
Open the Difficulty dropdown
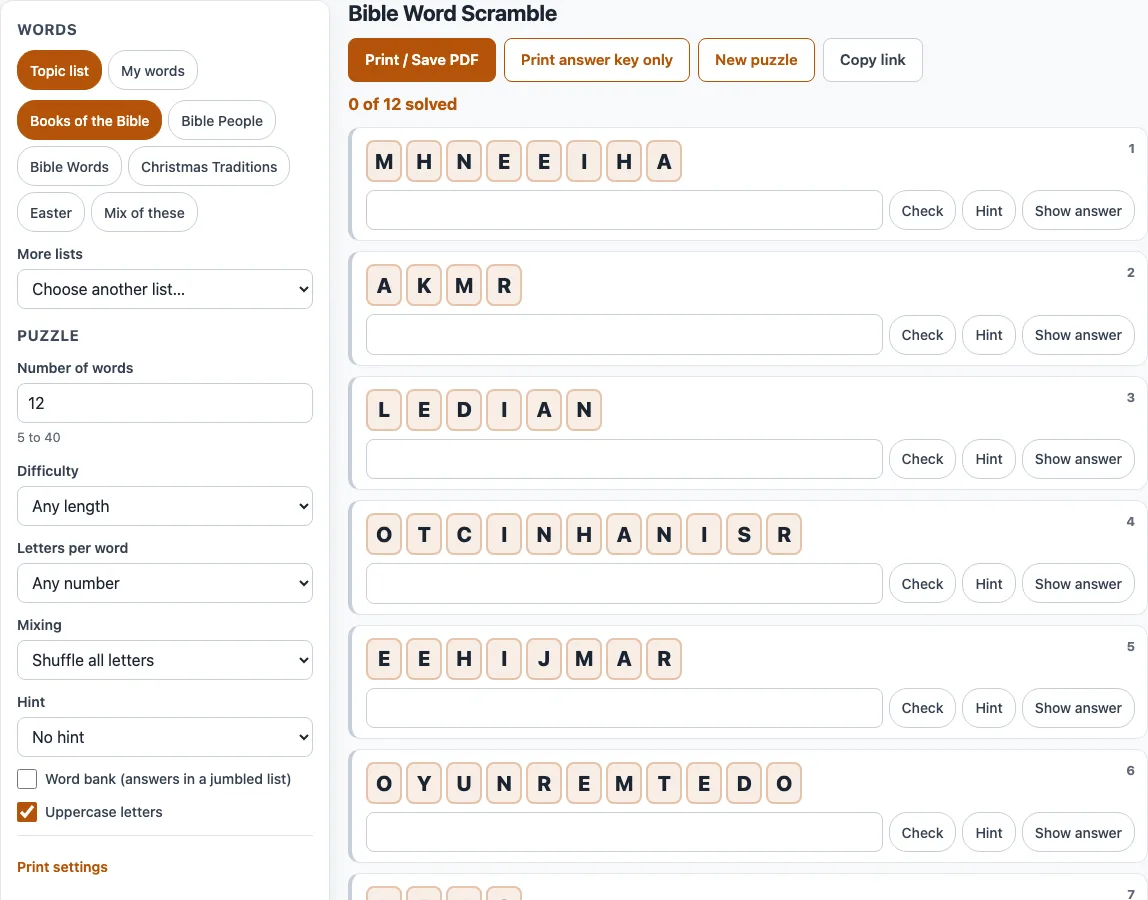pyautogui.click(x=165, y=506)
